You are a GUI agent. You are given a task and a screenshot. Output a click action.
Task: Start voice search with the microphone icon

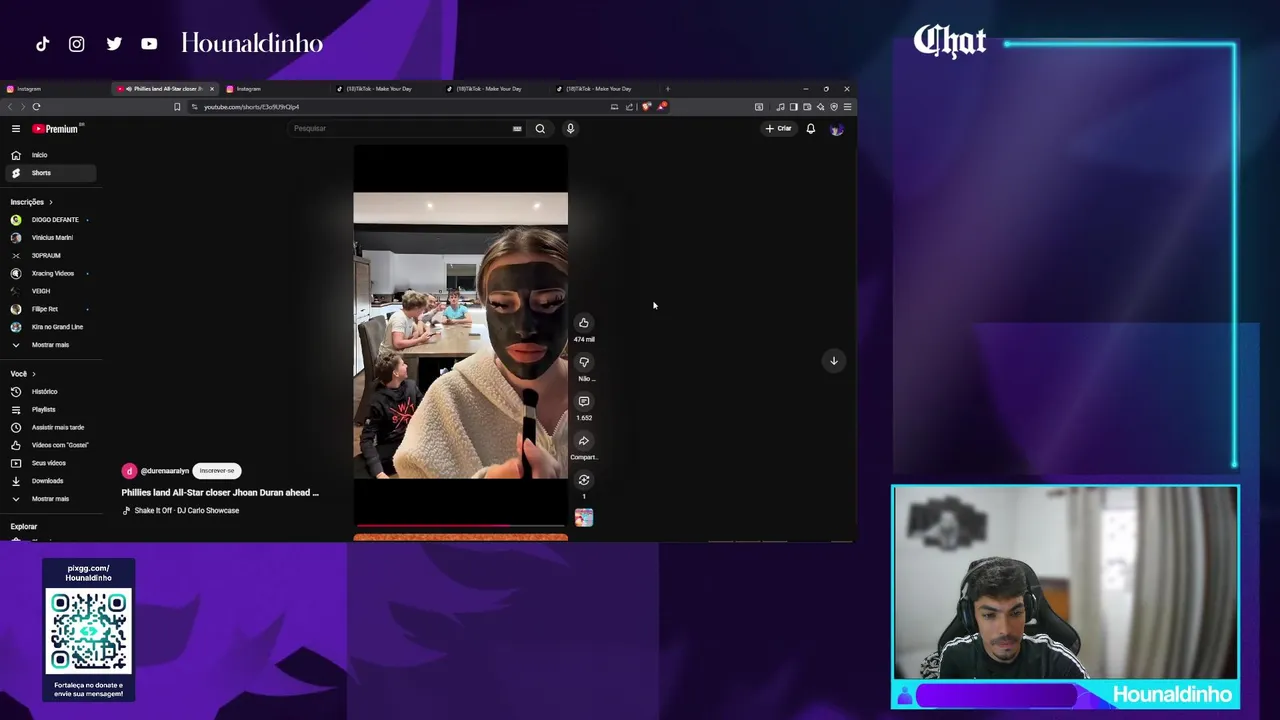coord(570,128)
